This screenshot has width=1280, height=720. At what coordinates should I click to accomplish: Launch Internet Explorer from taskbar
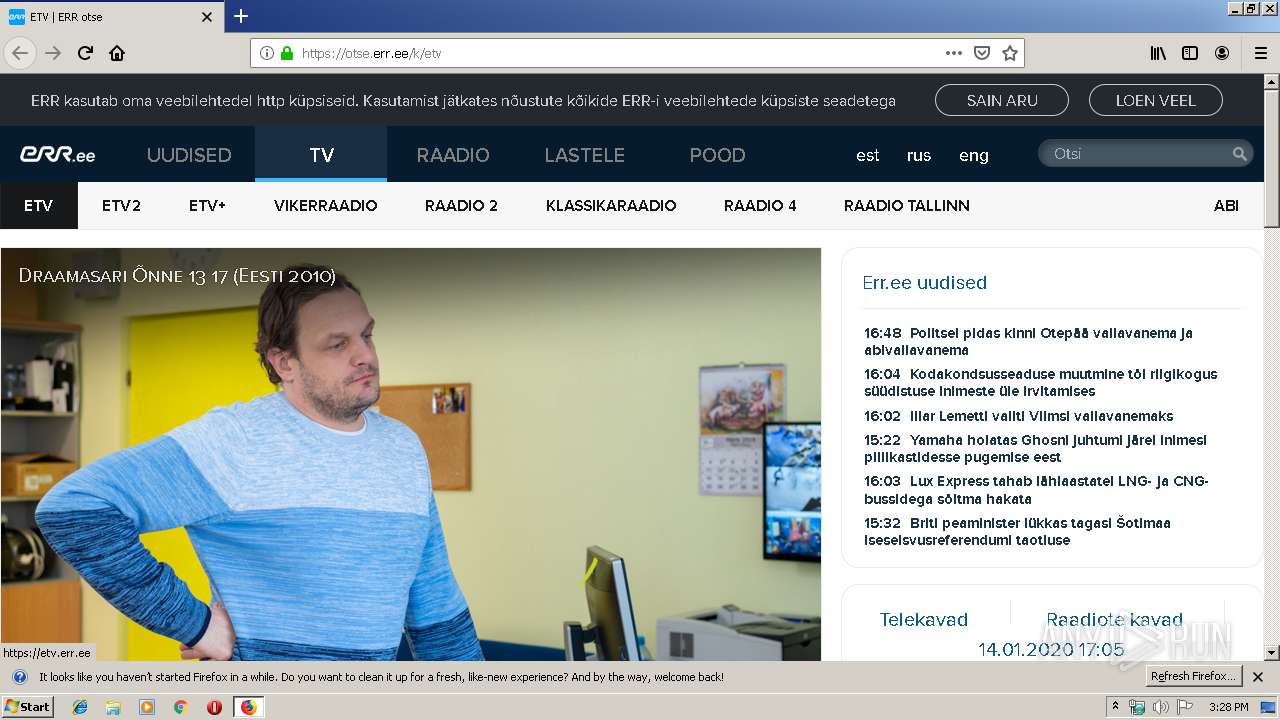80,707
